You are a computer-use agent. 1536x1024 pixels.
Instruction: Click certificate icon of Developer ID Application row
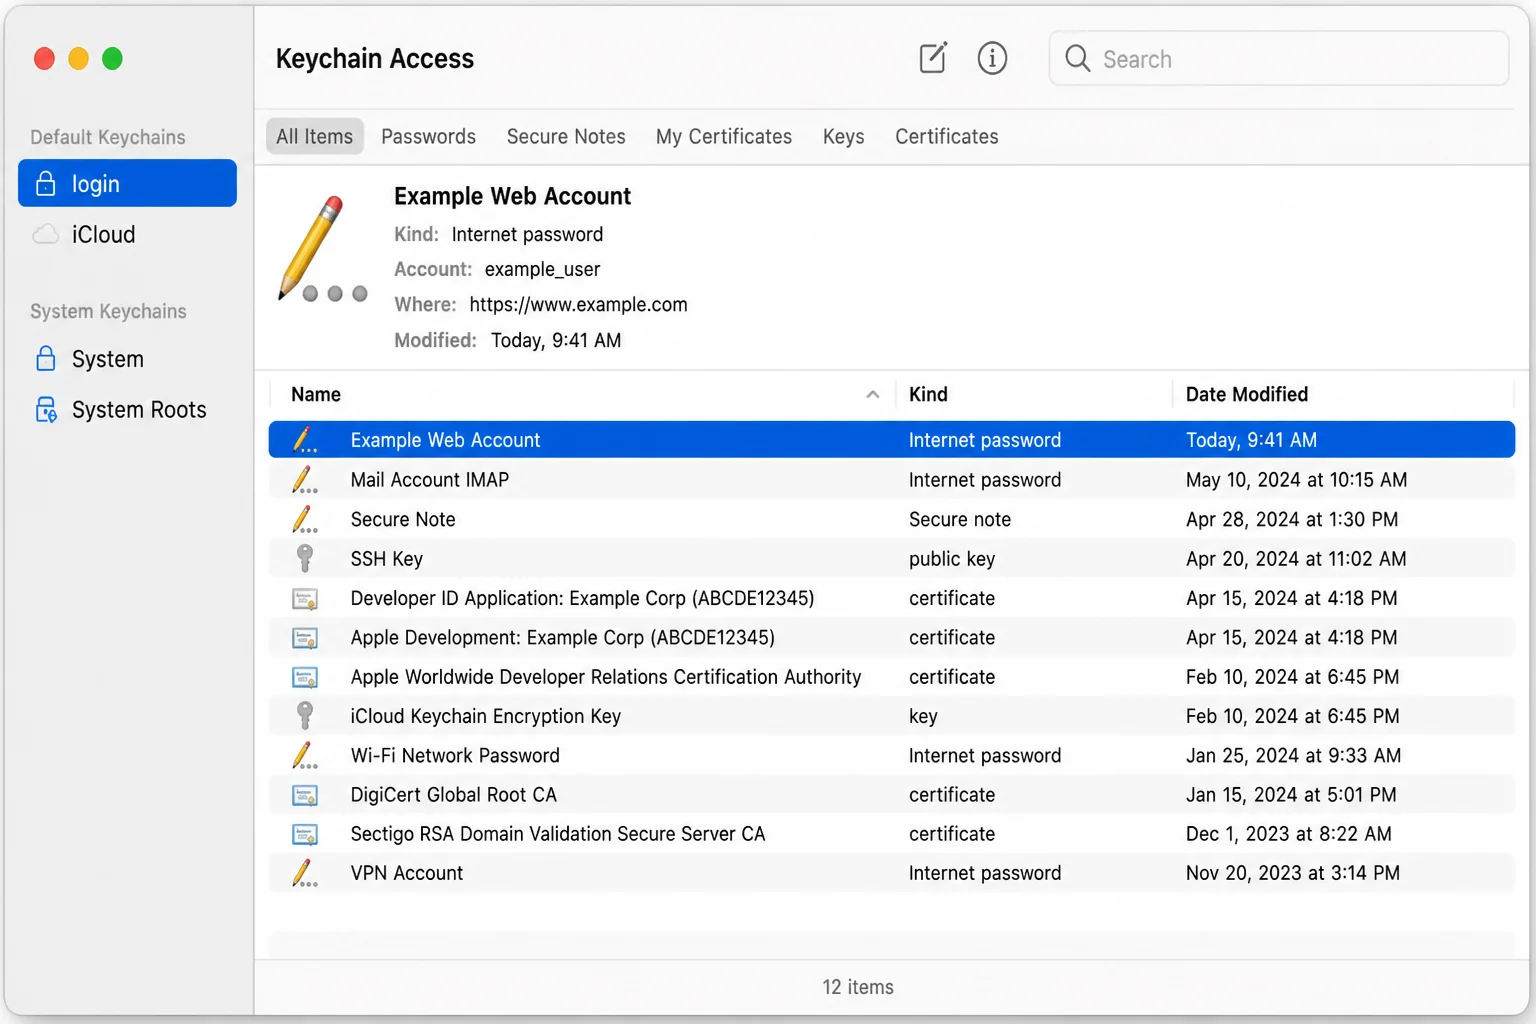coord(305,599)
